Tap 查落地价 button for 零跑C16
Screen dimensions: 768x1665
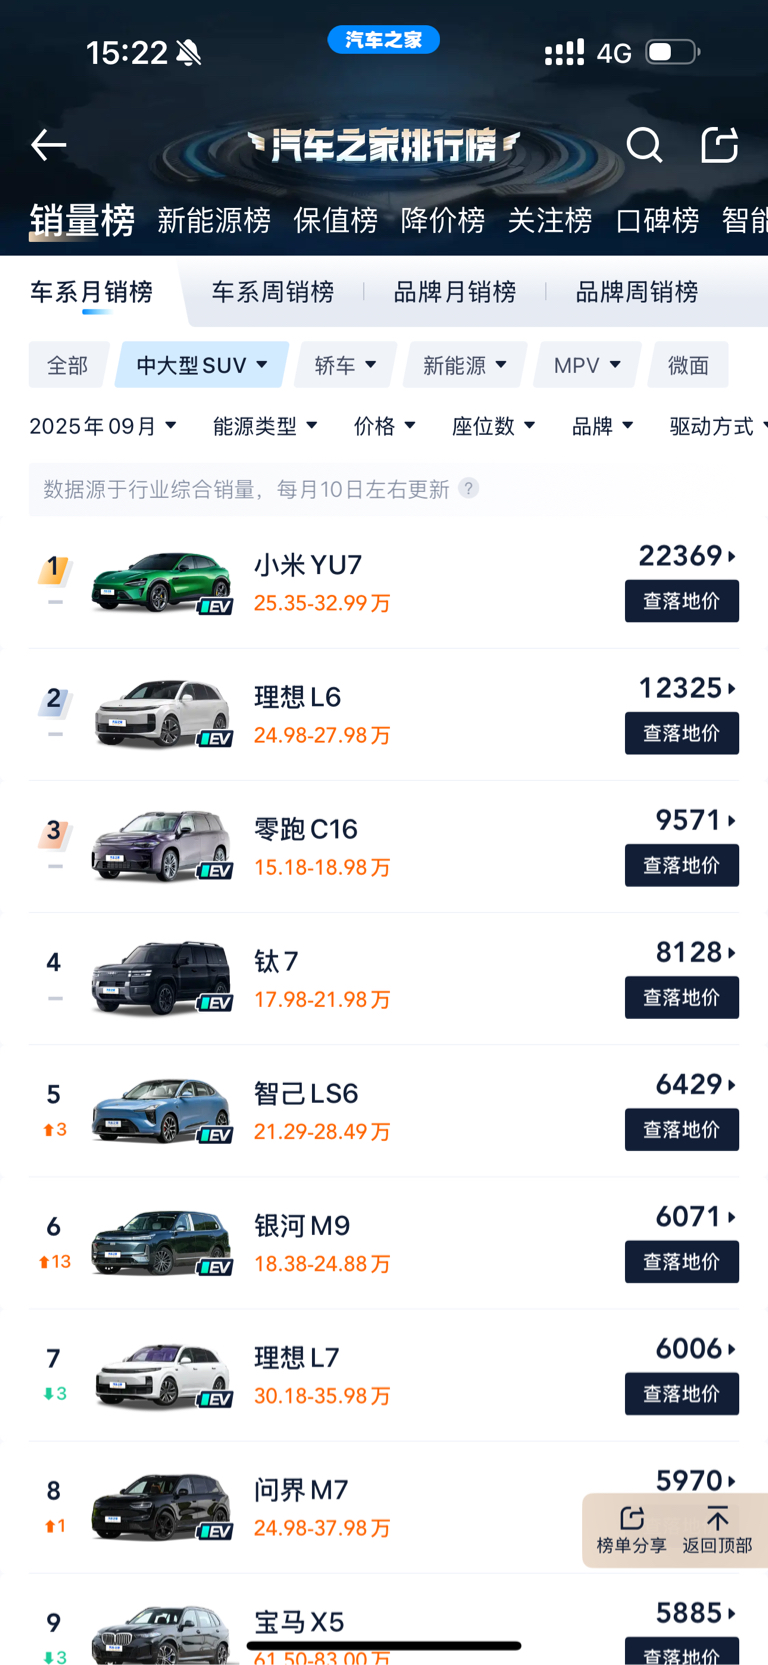pos(681,865)
